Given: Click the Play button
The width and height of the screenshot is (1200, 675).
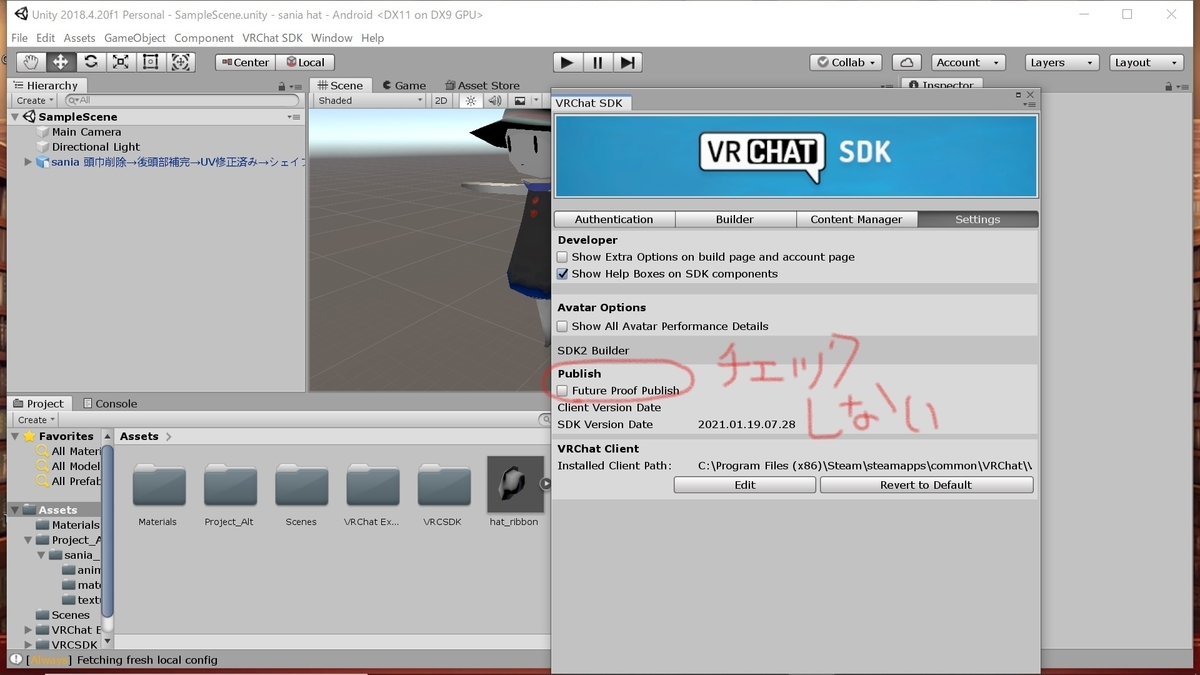Looking at the screenshot, I should coord(567,62).
